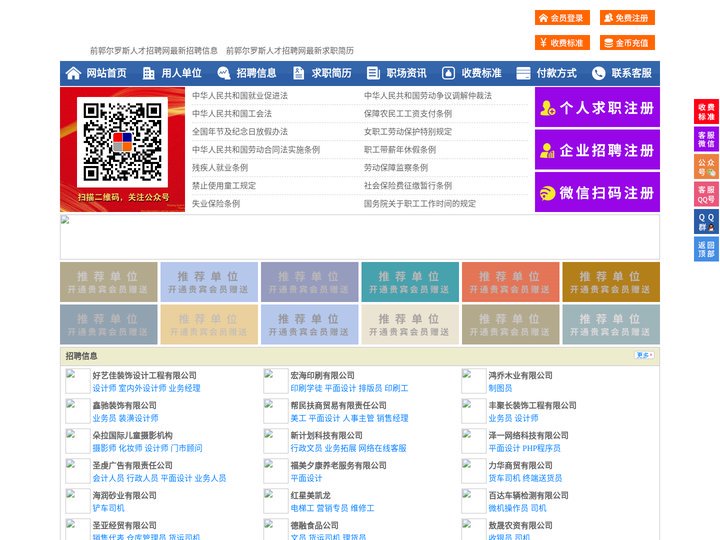
Task: Click the phone icon beside 联系客服
Action: coord(598,73)
